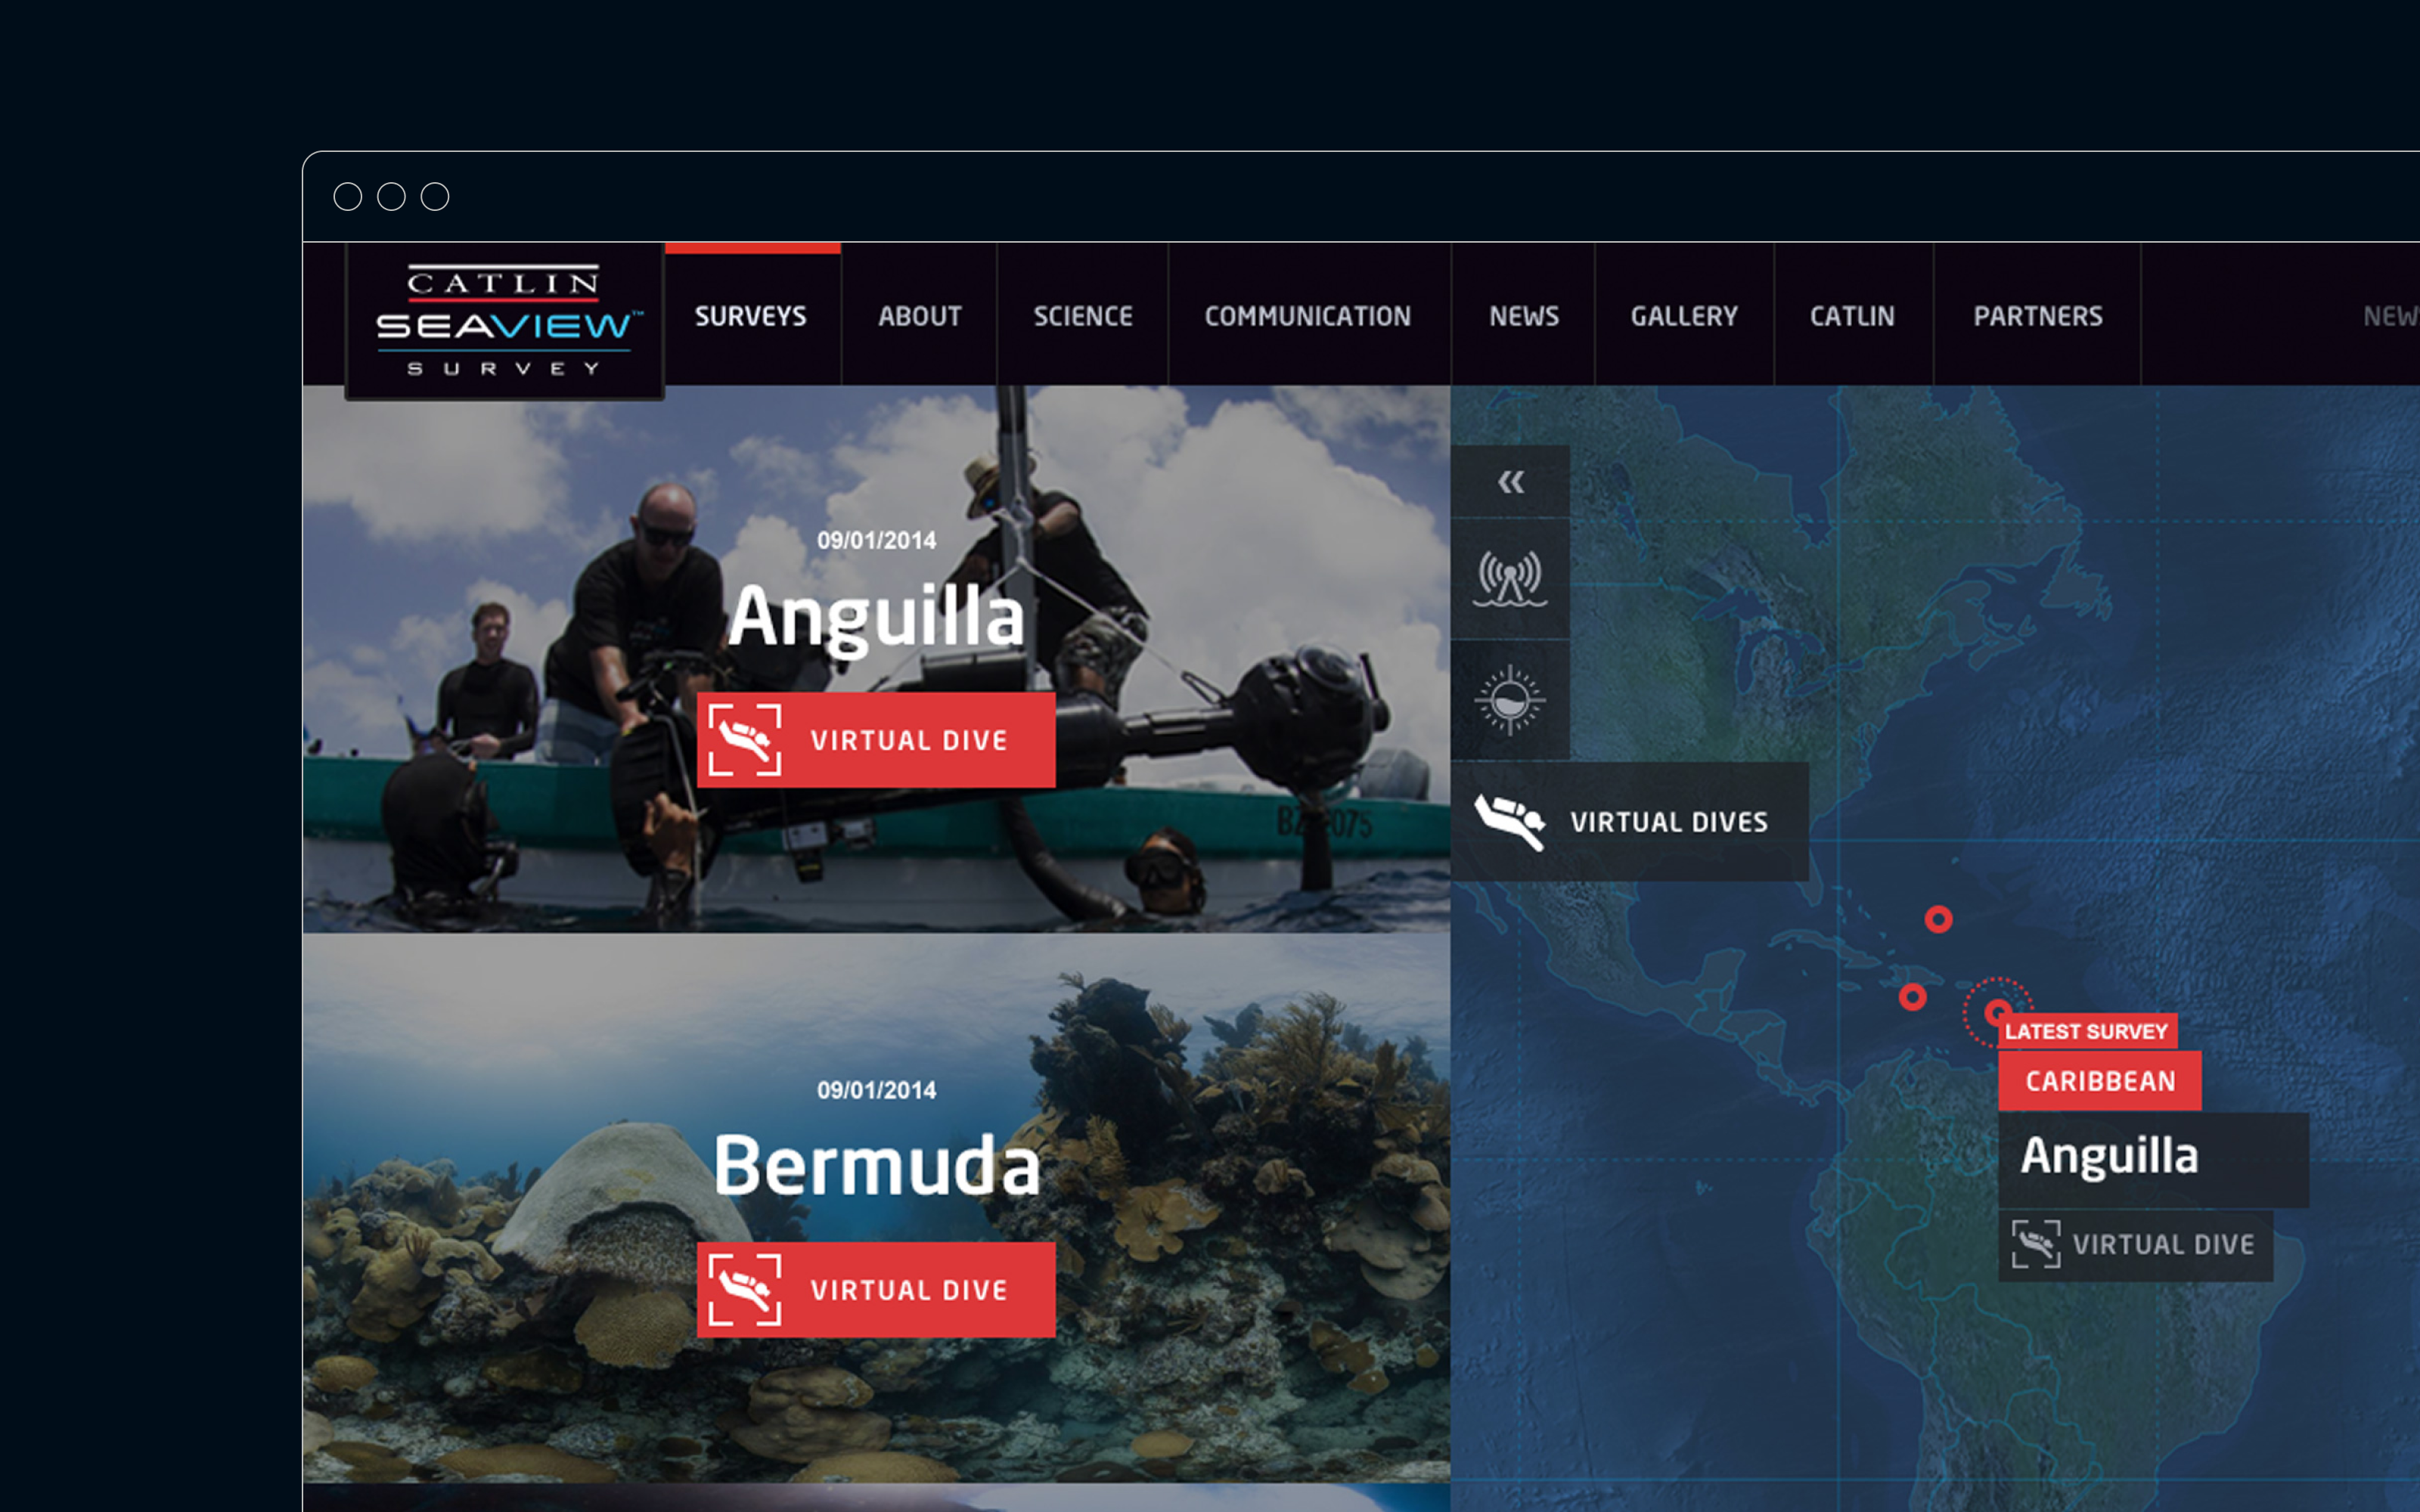Image resolution: width=2420 pixels, height=1512 pixels.
Task: Open the Gallery page
Action: point(1684,315)
